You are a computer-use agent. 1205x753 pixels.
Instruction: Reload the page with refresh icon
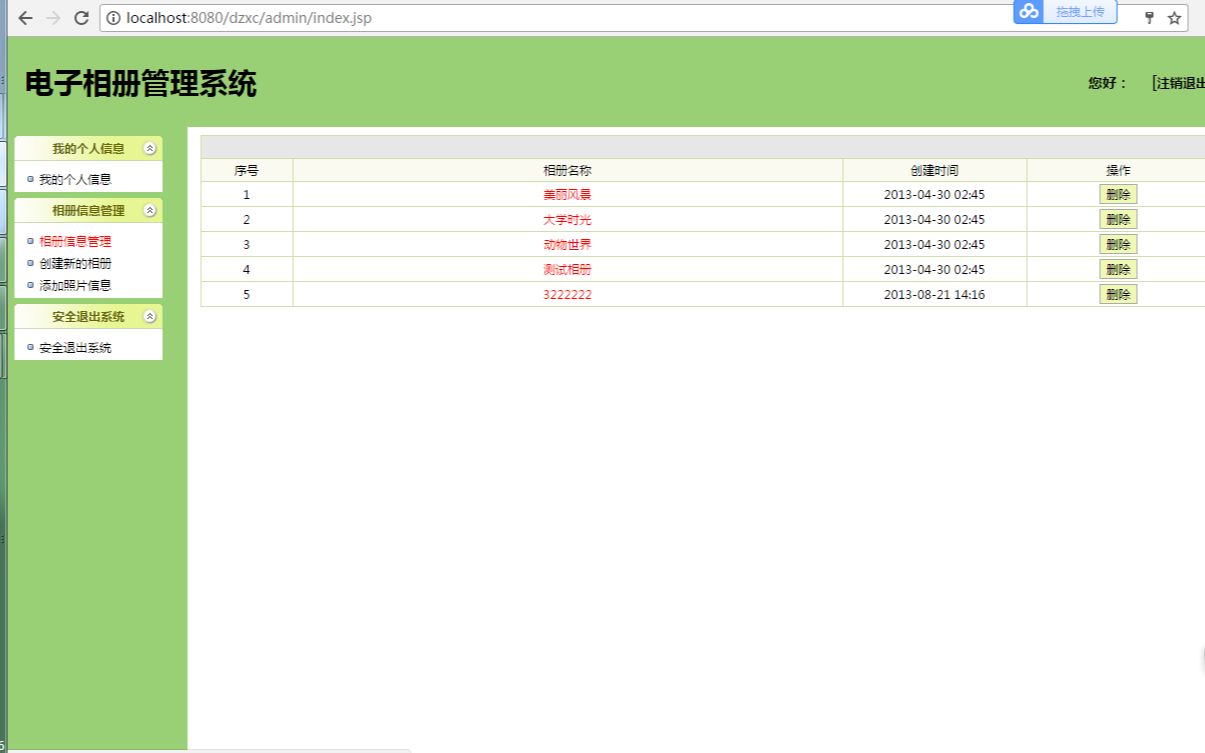[x=79, y=17]
